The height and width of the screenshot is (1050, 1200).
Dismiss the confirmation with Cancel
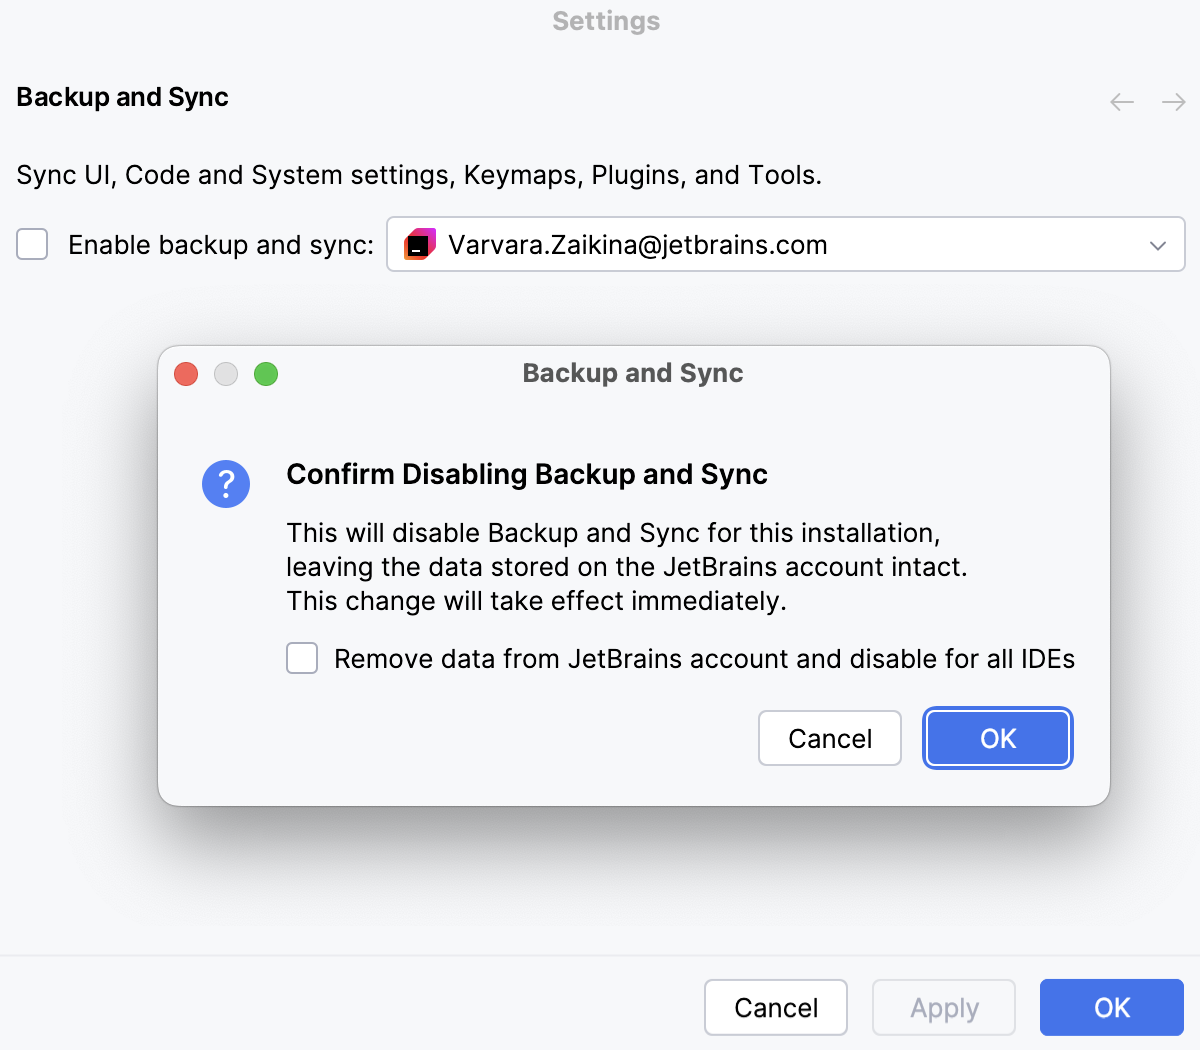pyautogui.click(x=829, y=738)
